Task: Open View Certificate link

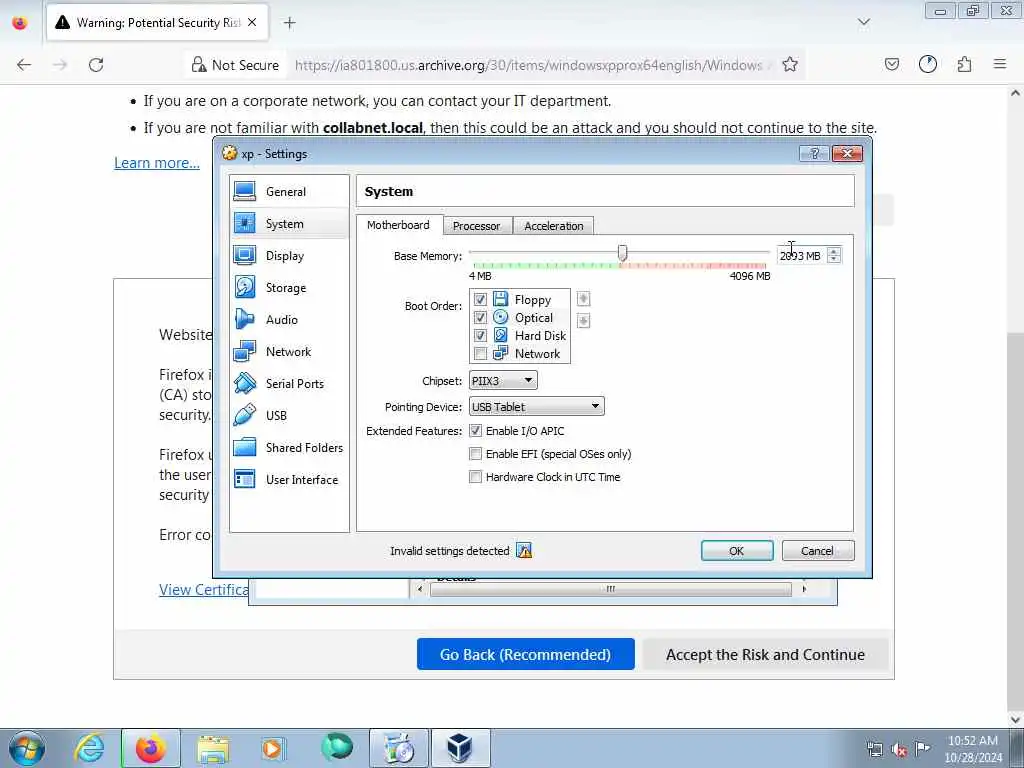Action: (204, 590)
